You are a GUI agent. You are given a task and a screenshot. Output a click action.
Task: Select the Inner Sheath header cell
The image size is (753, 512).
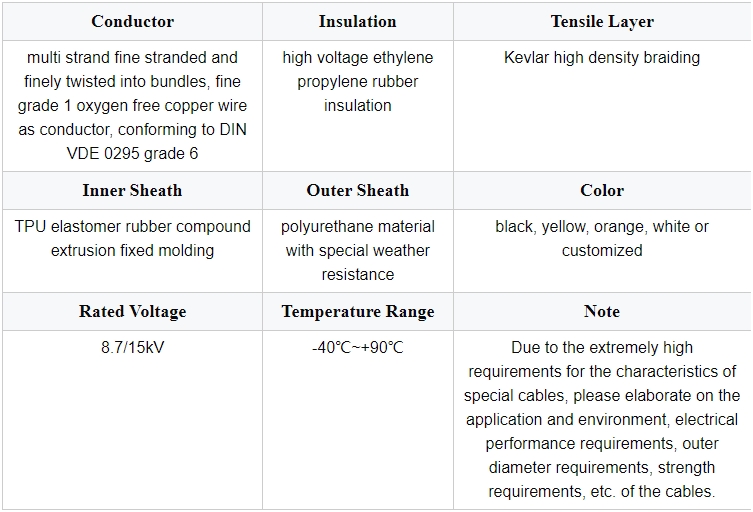tap(133, 191)
